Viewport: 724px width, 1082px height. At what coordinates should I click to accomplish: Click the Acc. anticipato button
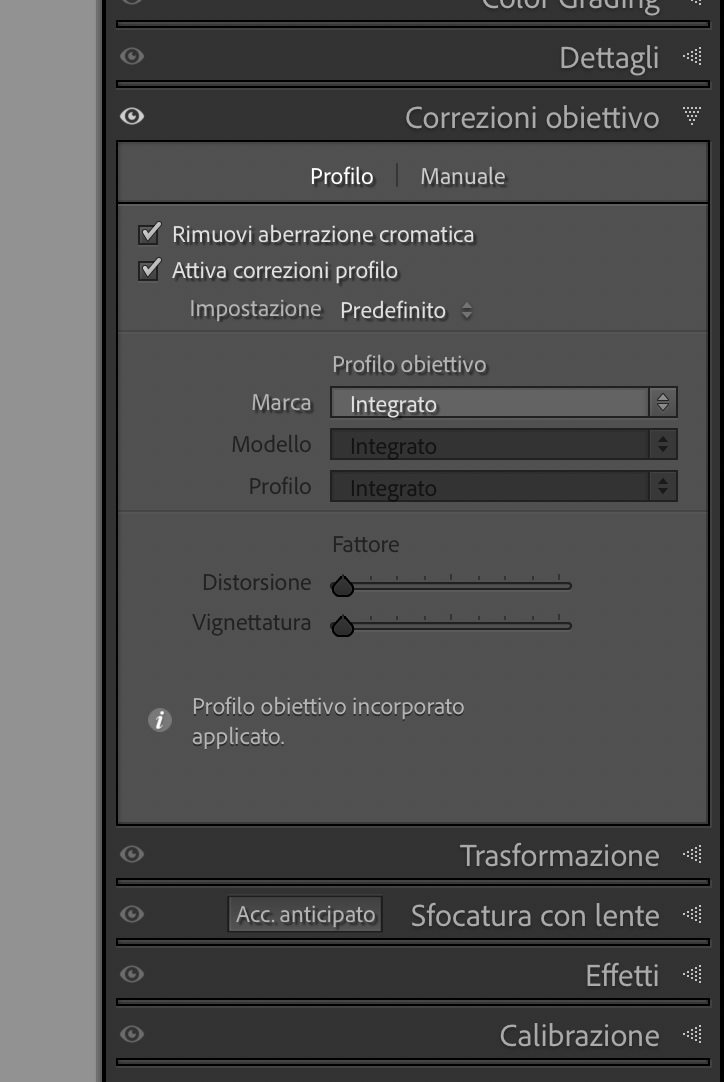point(304,913)
